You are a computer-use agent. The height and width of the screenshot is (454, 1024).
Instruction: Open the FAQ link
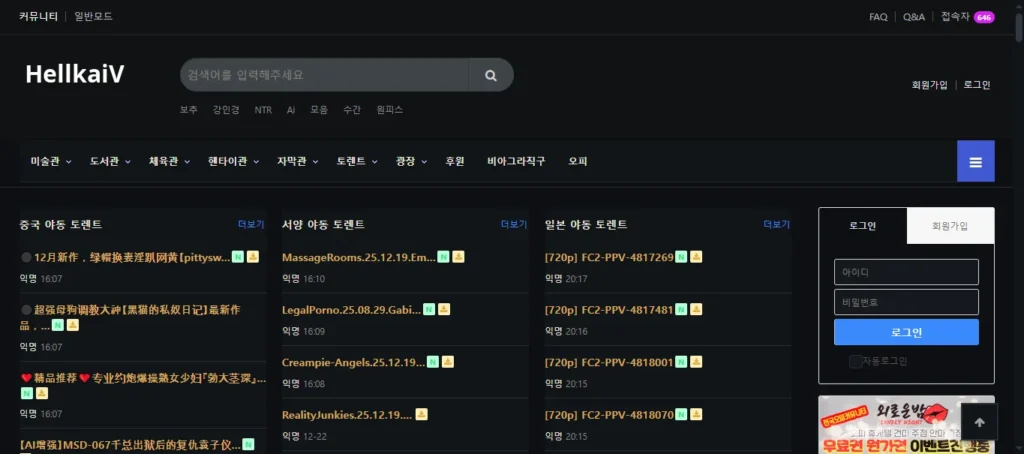pyautogui.click(x=878, y=17)
